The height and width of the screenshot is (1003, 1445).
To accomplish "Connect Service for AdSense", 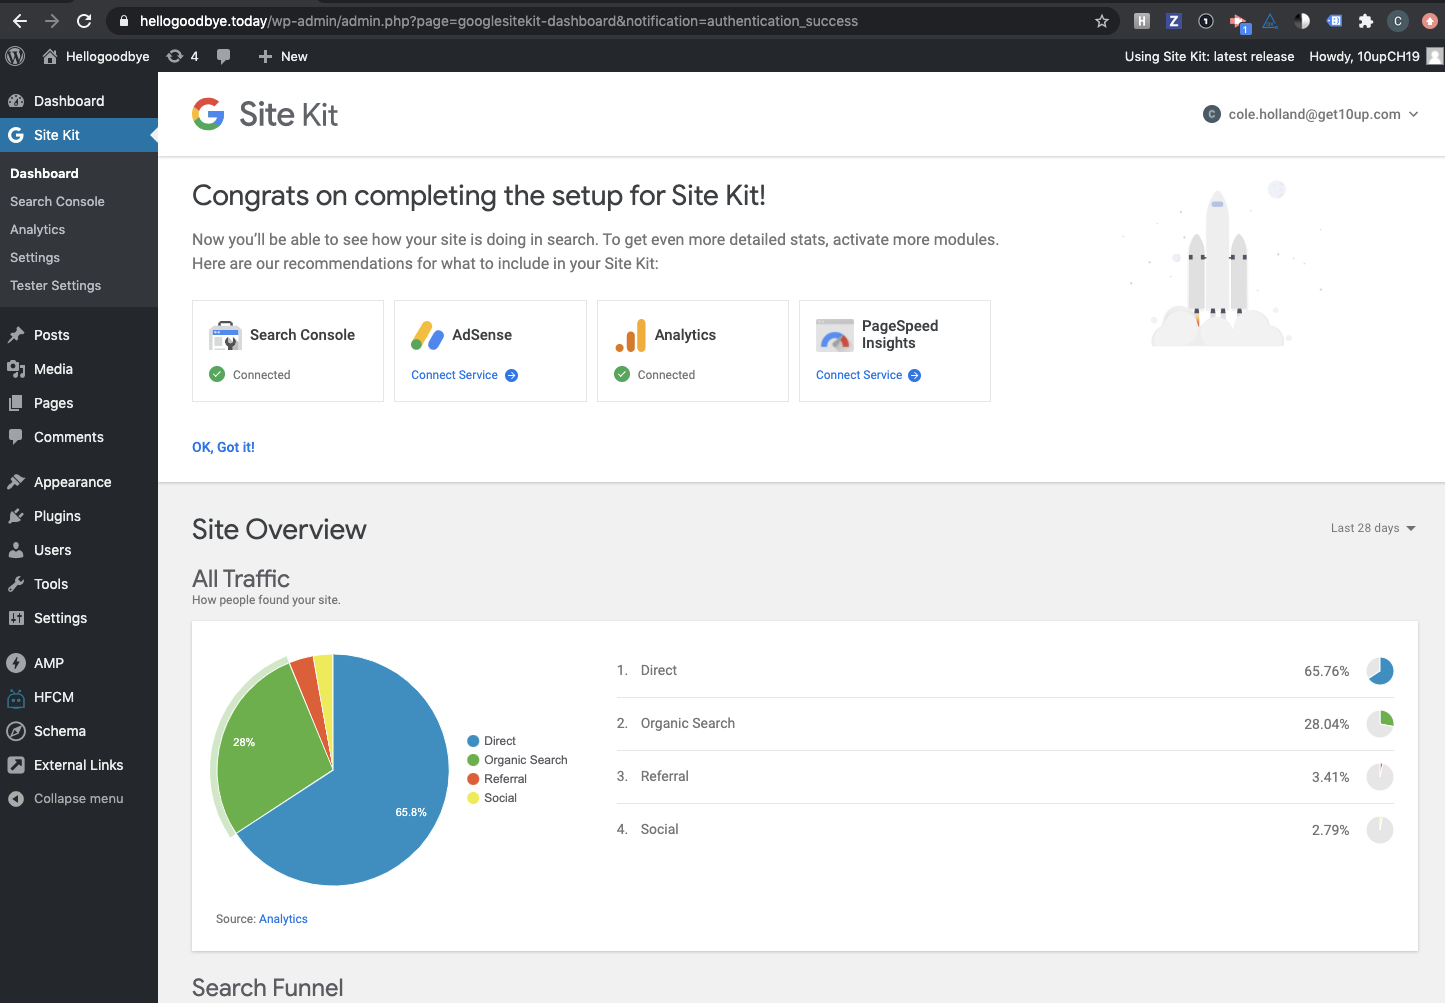I will [x=465, y=375].
